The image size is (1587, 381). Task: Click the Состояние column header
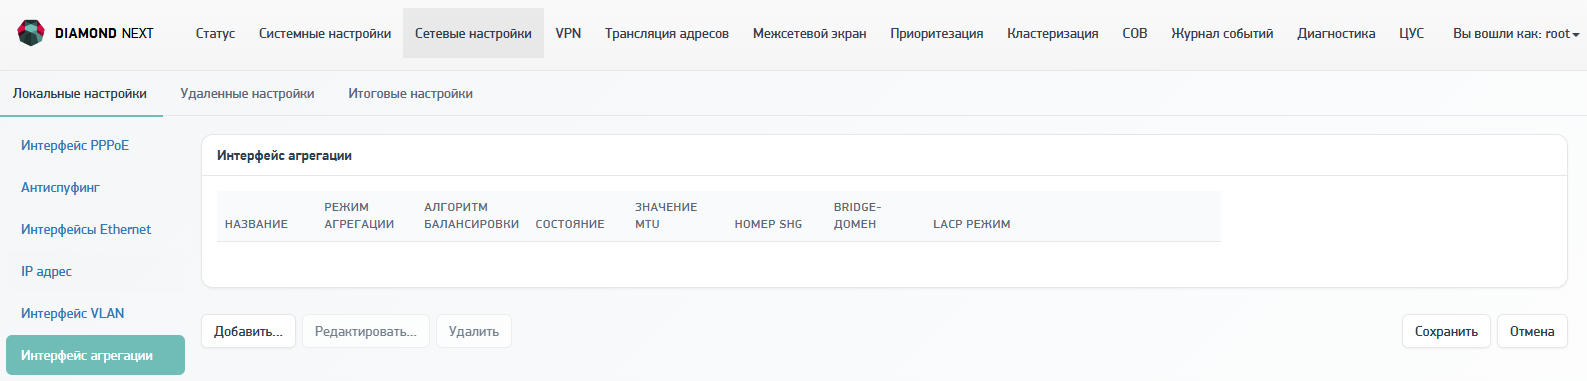pyautogui.click(x=570, y=224)
